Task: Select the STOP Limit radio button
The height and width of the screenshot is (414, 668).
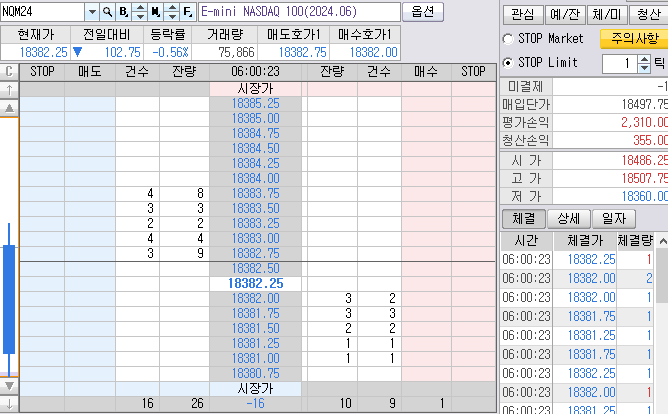Action: point(508,63)
